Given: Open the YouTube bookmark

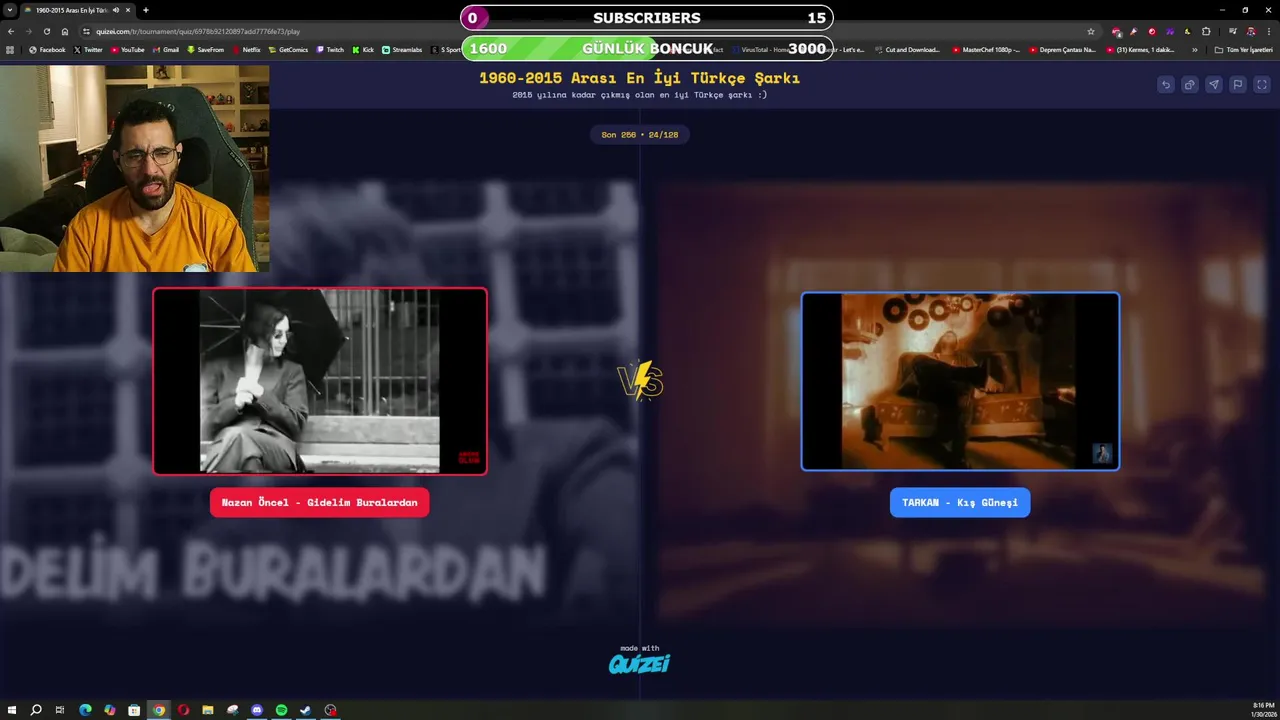Looking at the screenshot, I should coord(127,49).
